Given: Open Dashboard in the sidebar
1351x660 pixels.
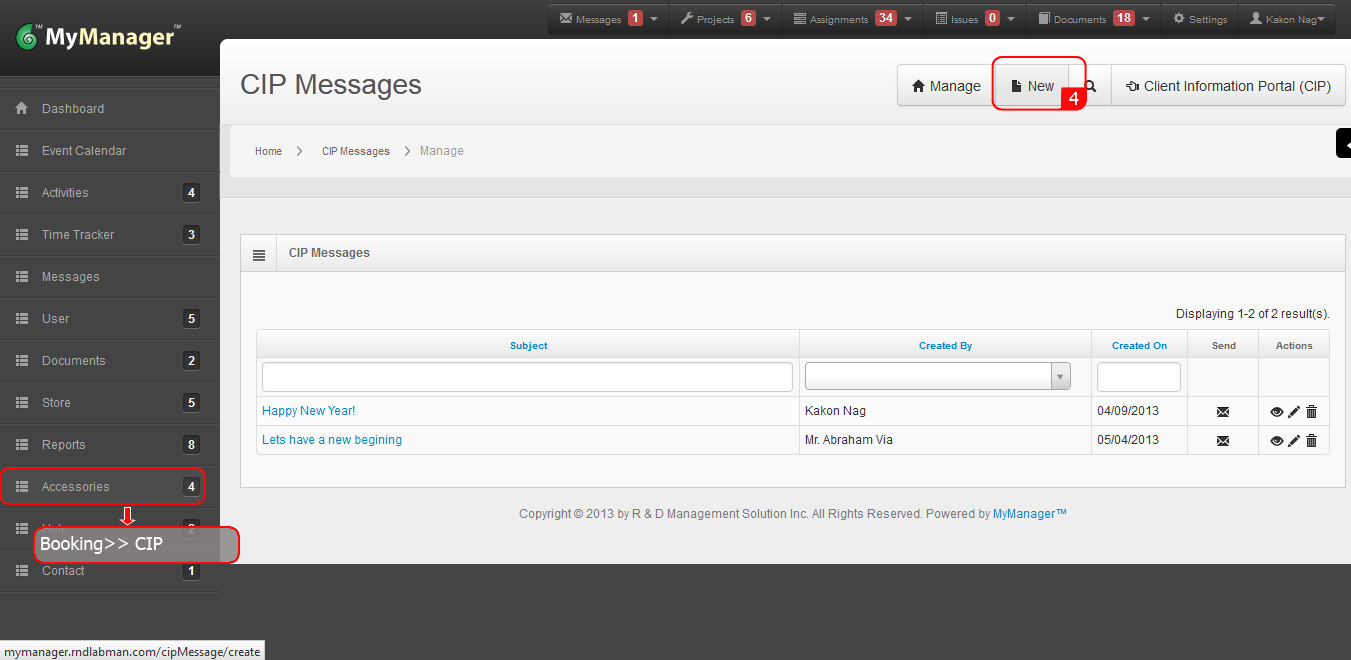Looking at the screenshot, I should click(x=73, y=109).
